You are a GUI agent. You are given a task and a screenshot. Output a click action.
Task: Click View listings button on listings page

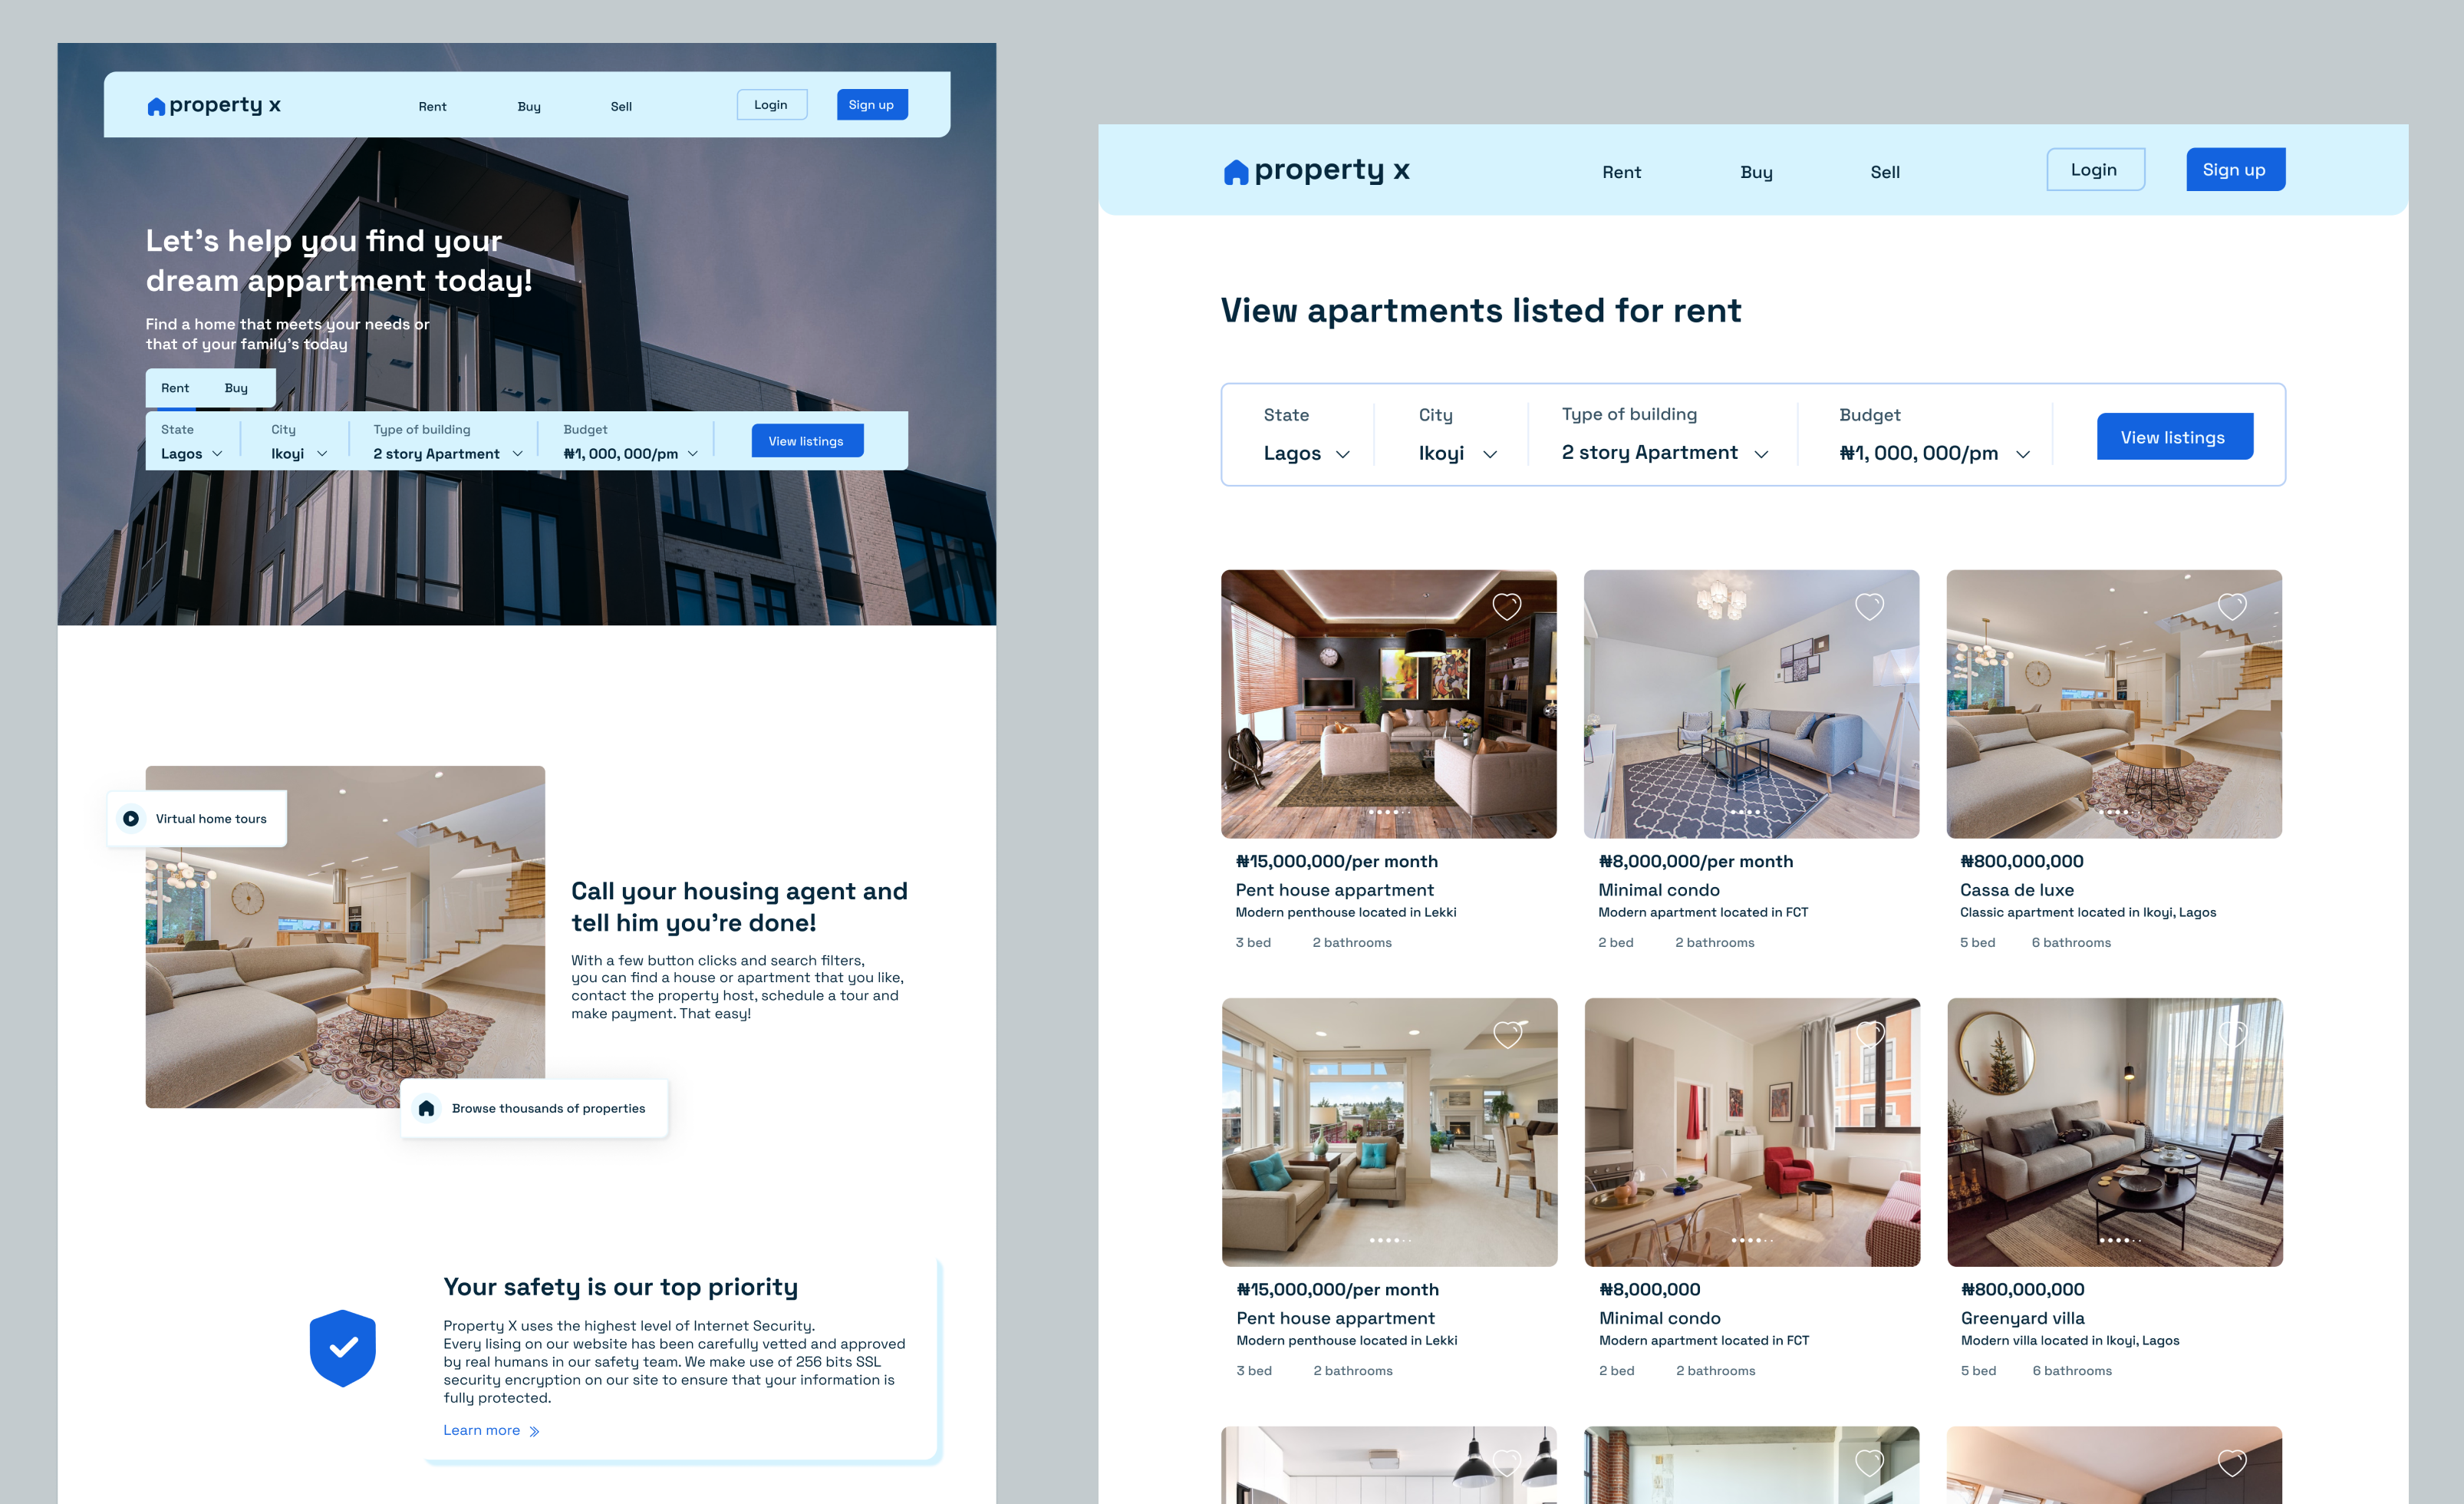(2175, 437)
